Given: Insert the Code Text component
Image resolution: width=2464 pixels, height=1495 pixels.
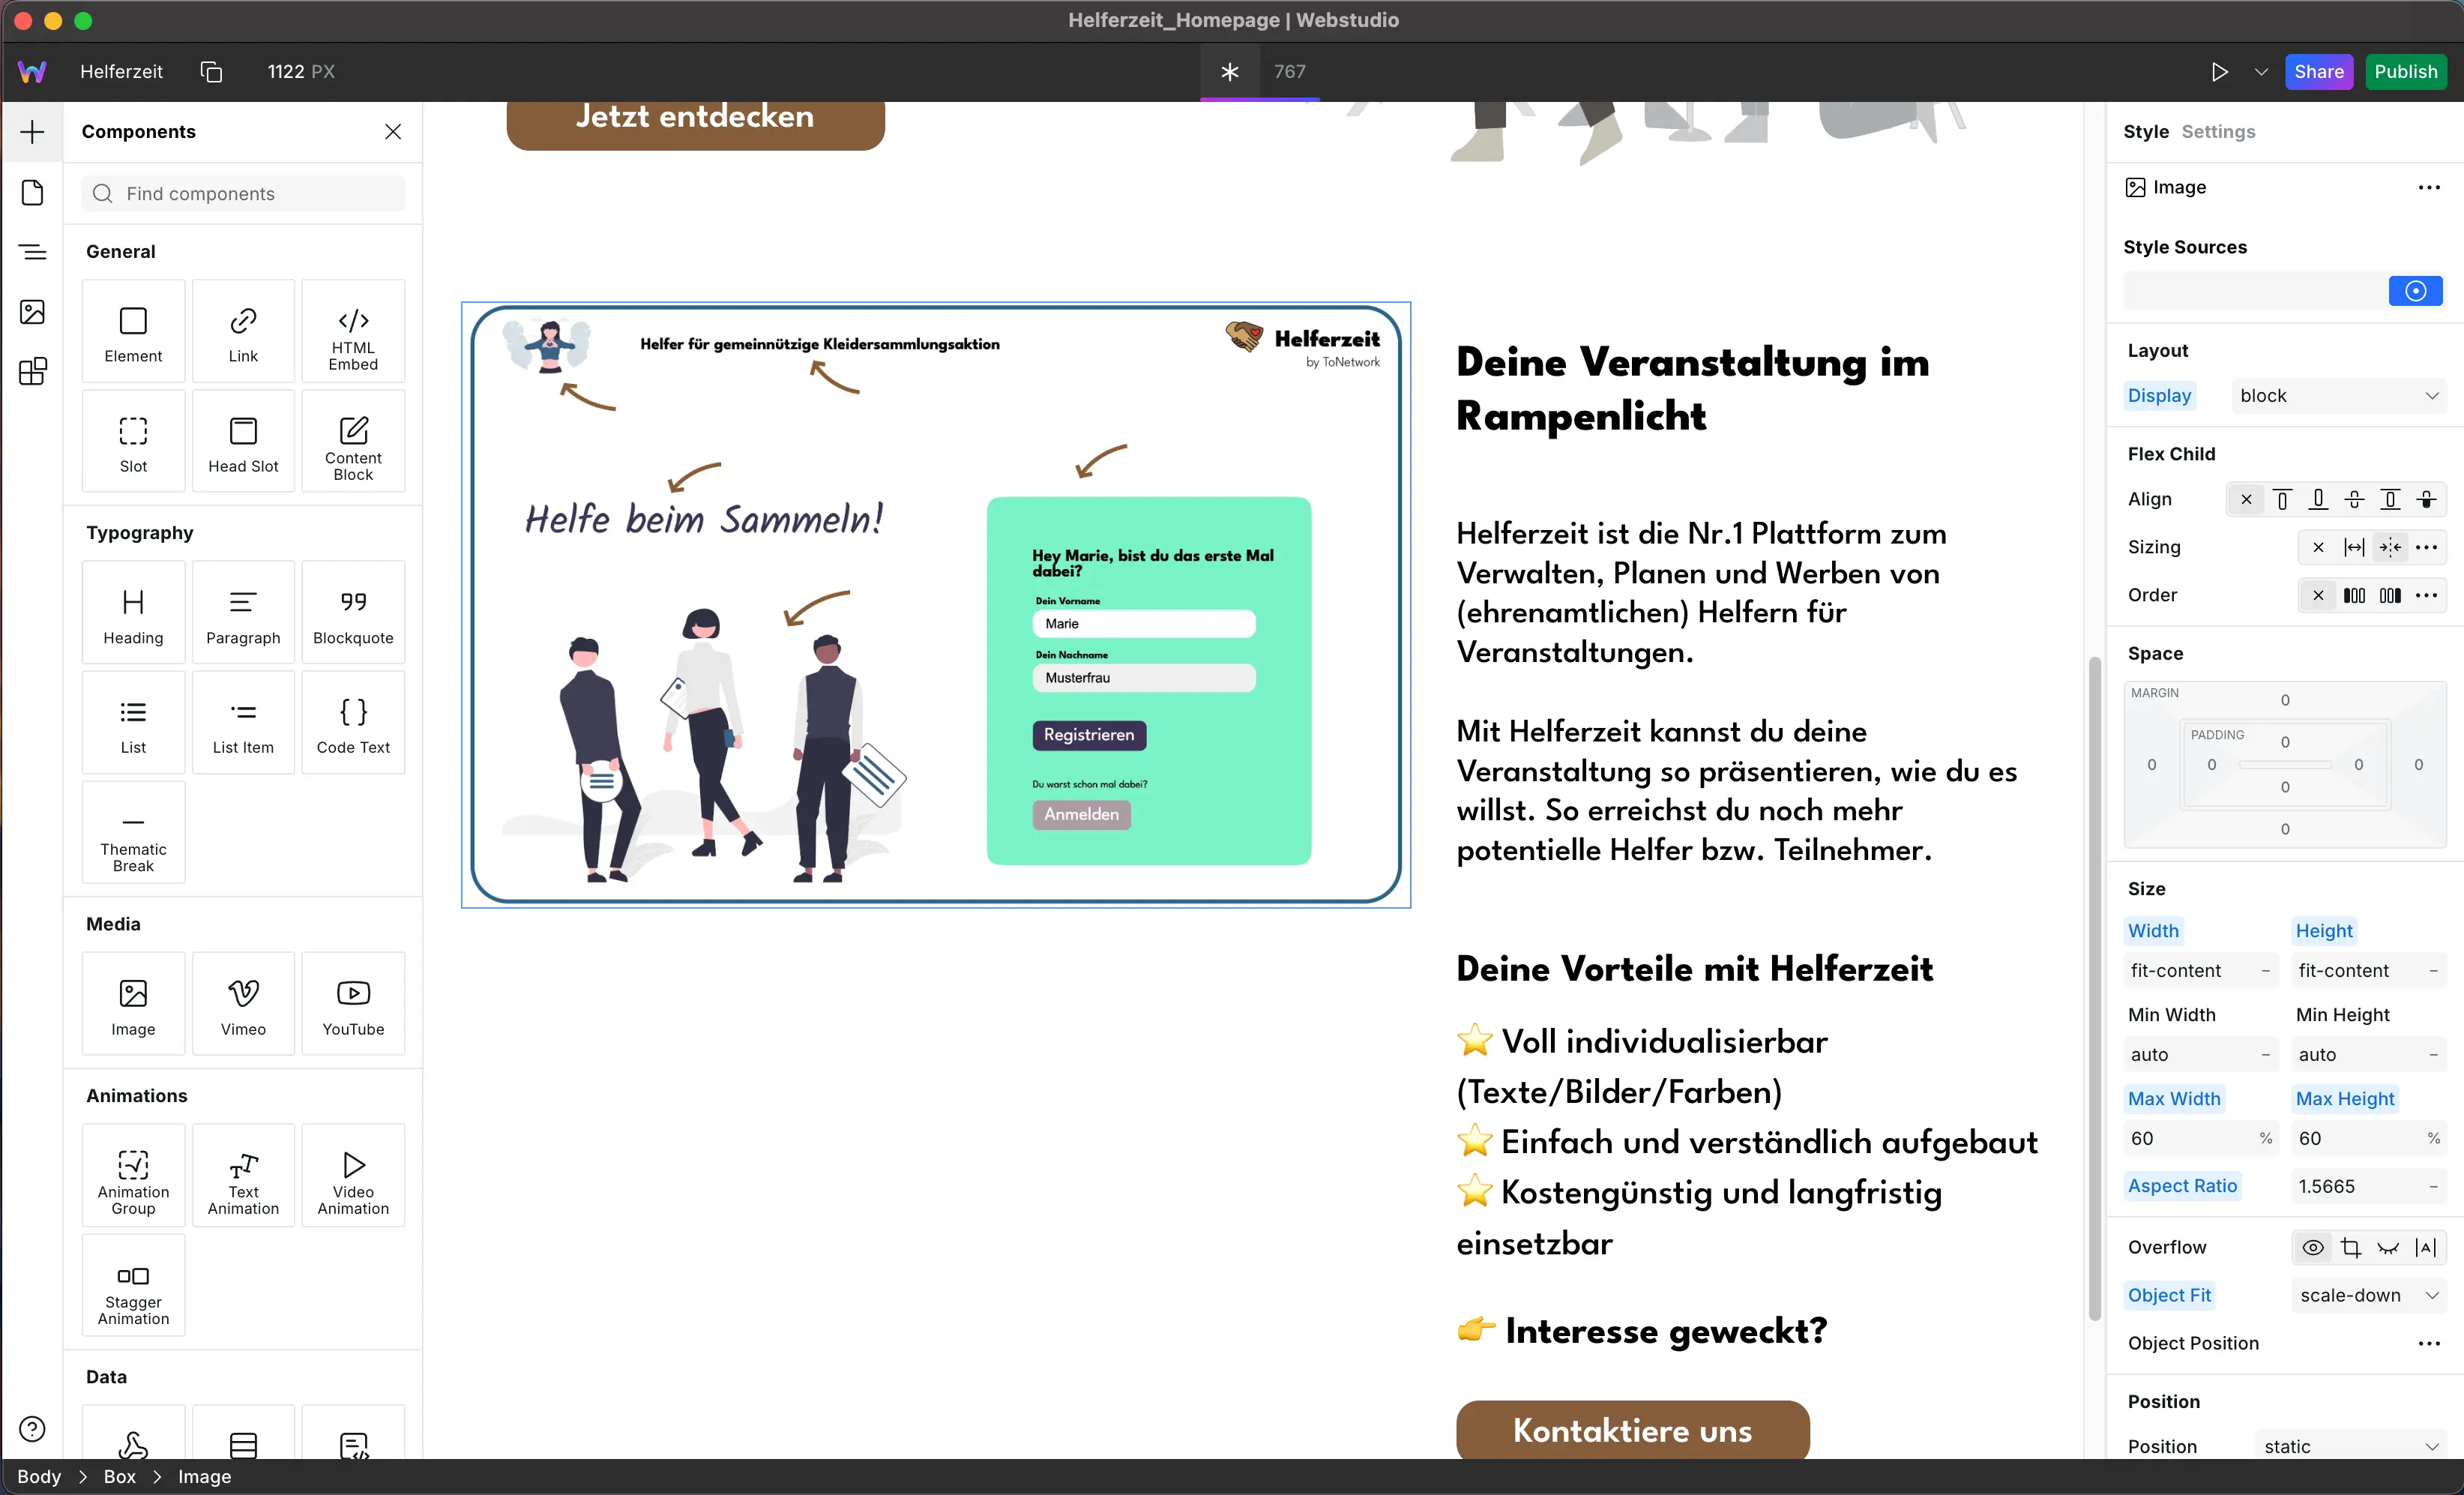Looking at the screenshot, I should pos(353,723).
